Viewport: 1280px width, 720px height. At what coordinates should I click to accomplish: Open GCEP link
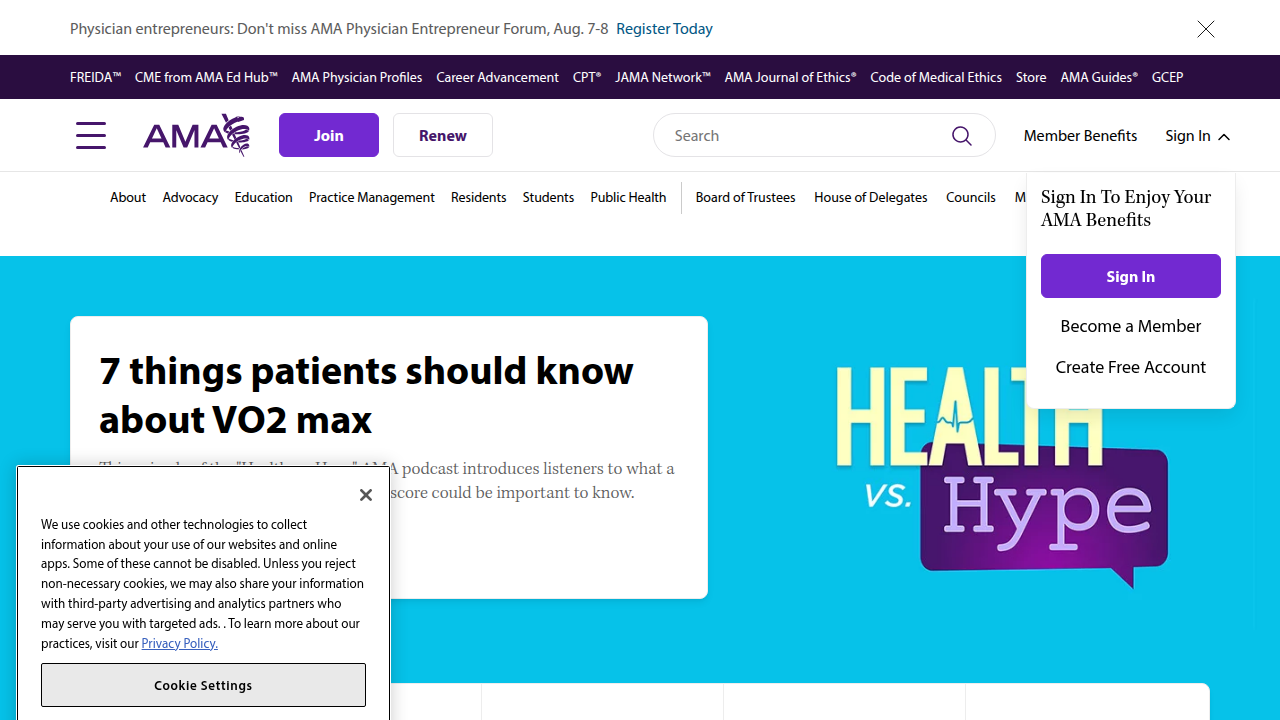(1167, 77)
